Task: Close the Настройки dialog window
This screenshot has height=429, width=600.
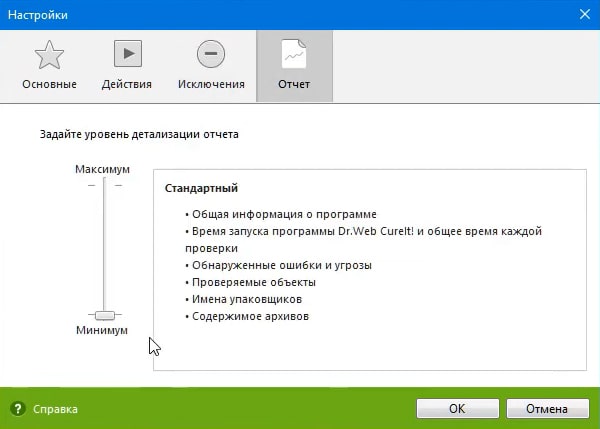Action: pyautogui.click(x=583, y=14)
